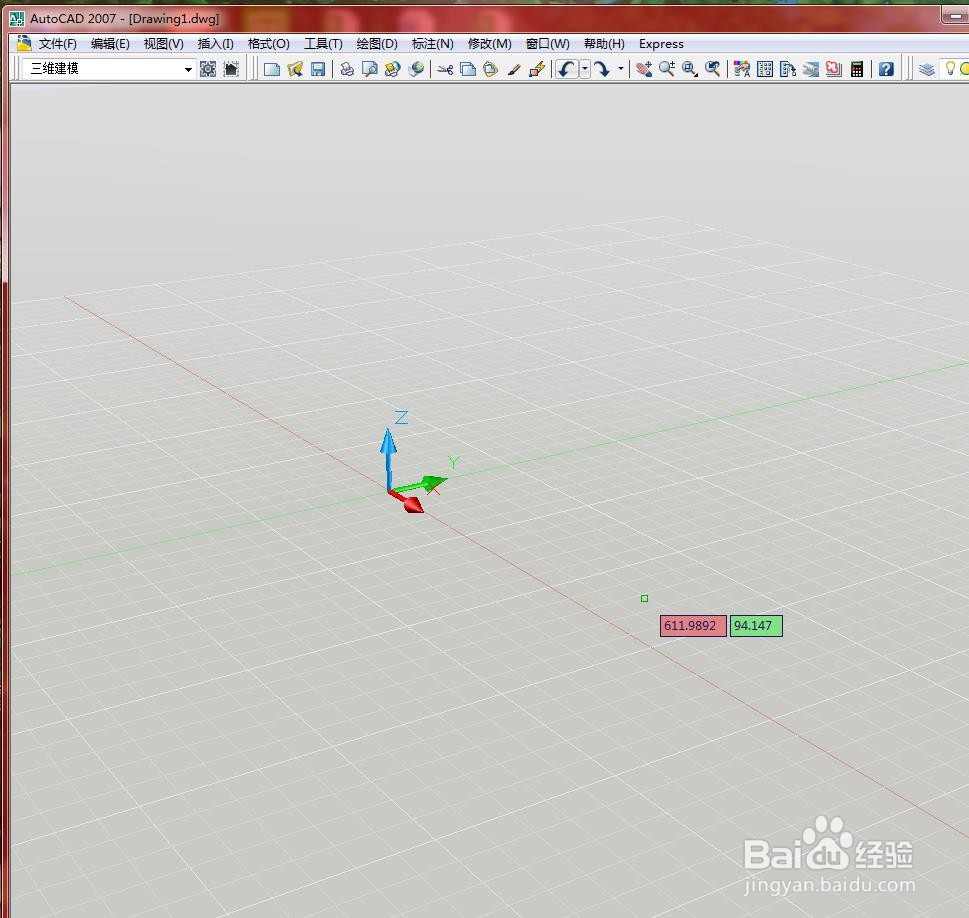Open the Markup Set Manager icon
Image resolution: width=969 pixels, height=918 pixels.
coord(833,69)
